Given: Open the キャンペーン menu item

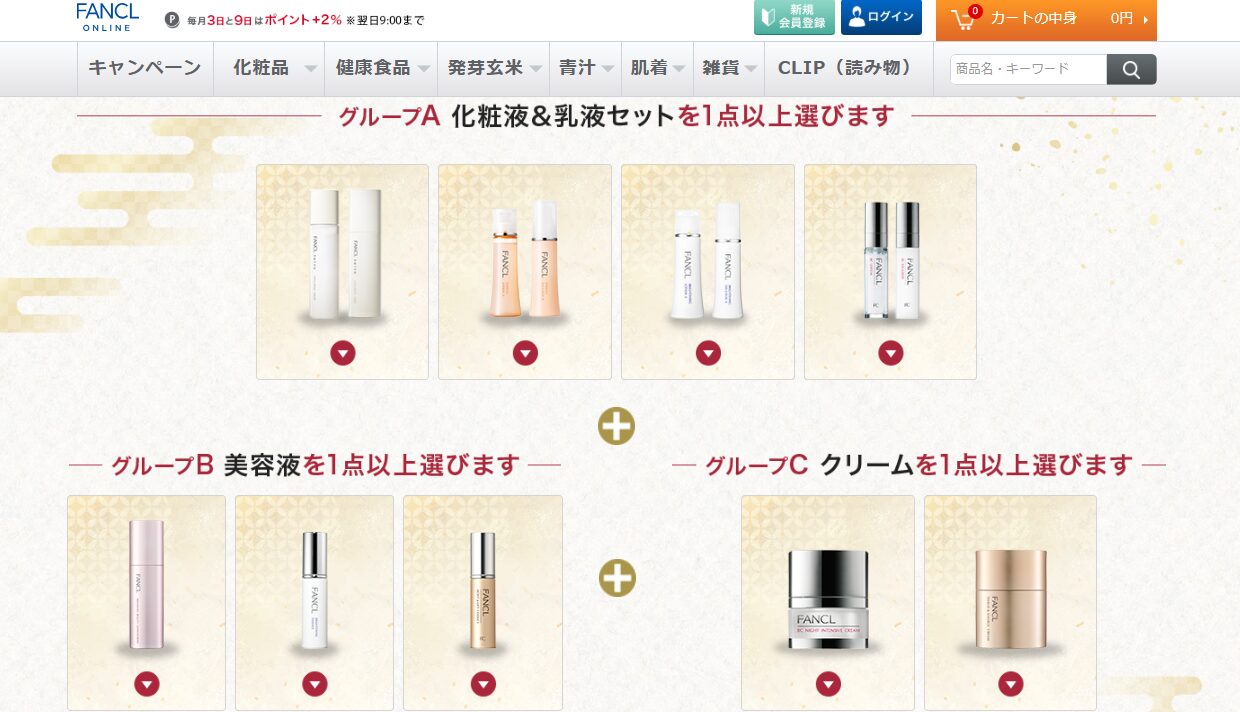Looking at the screenshot, I should pyautogui.click(x=145, y=68).
